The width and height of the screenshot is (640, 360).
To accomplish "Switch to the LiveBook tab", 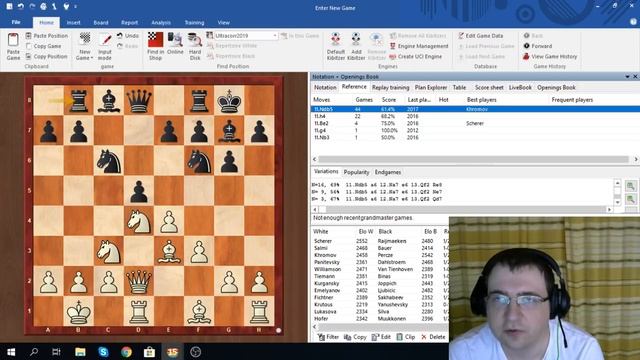I will tap(520, 87).
